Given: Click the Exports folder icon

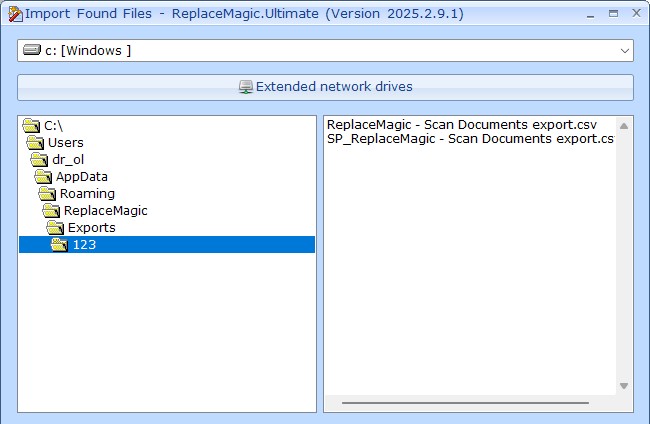Looking at the screenshot, I should pyautogui.click(x=56, y=228).
